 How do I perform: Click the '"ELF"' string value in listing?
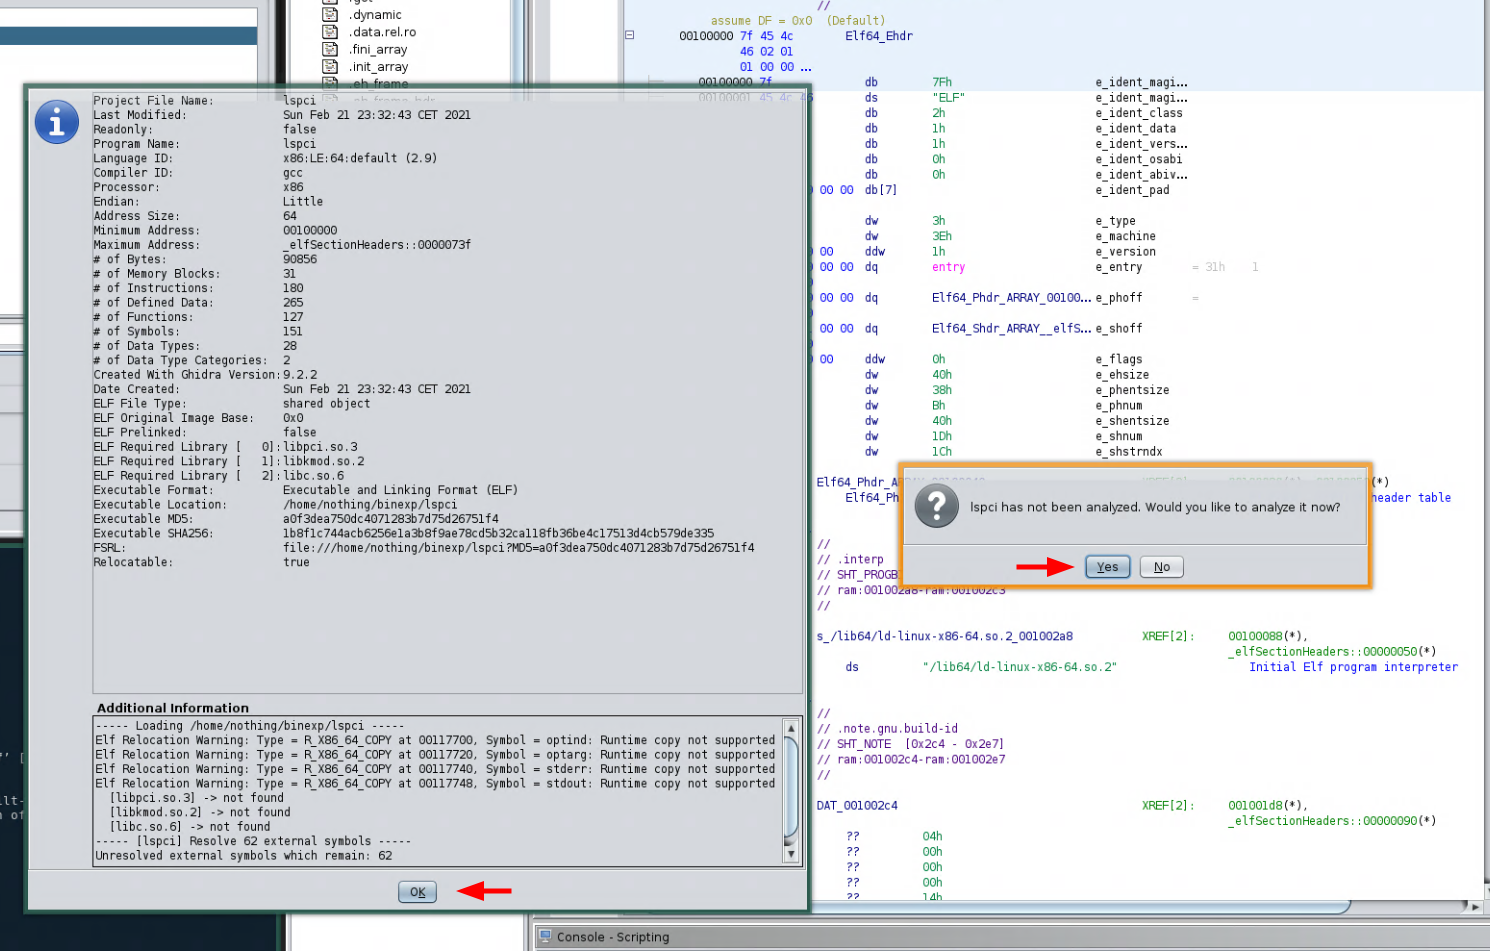click(948, 98)
